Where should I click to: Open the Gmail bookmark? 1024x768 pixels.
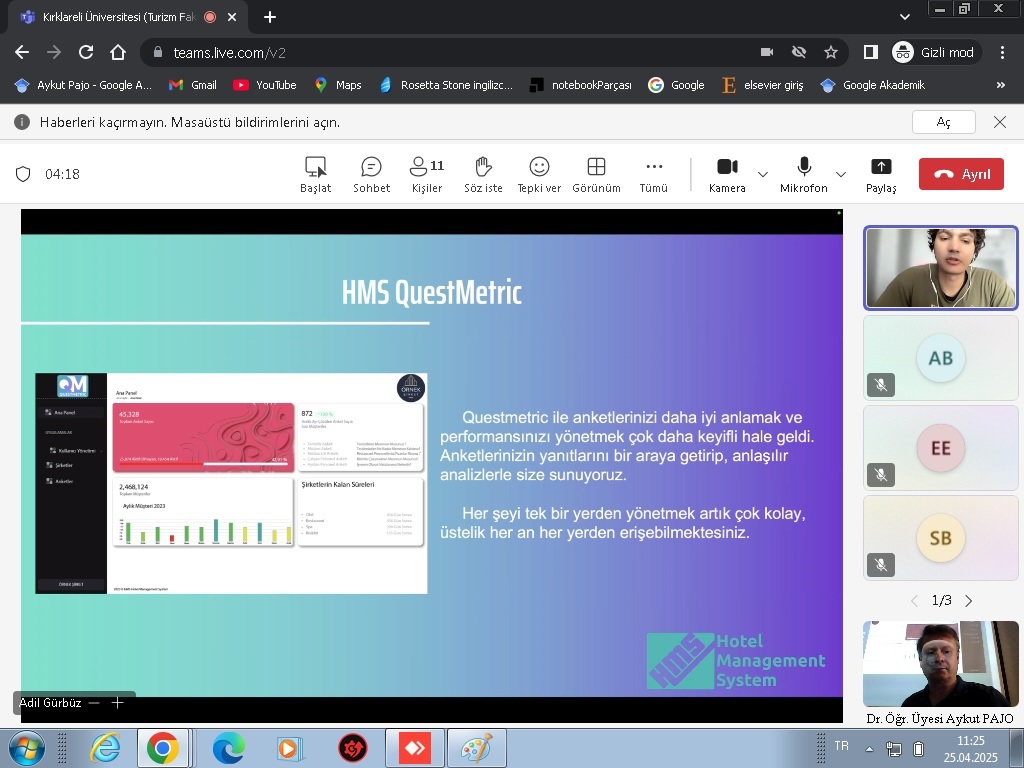[x=193, y=85]
